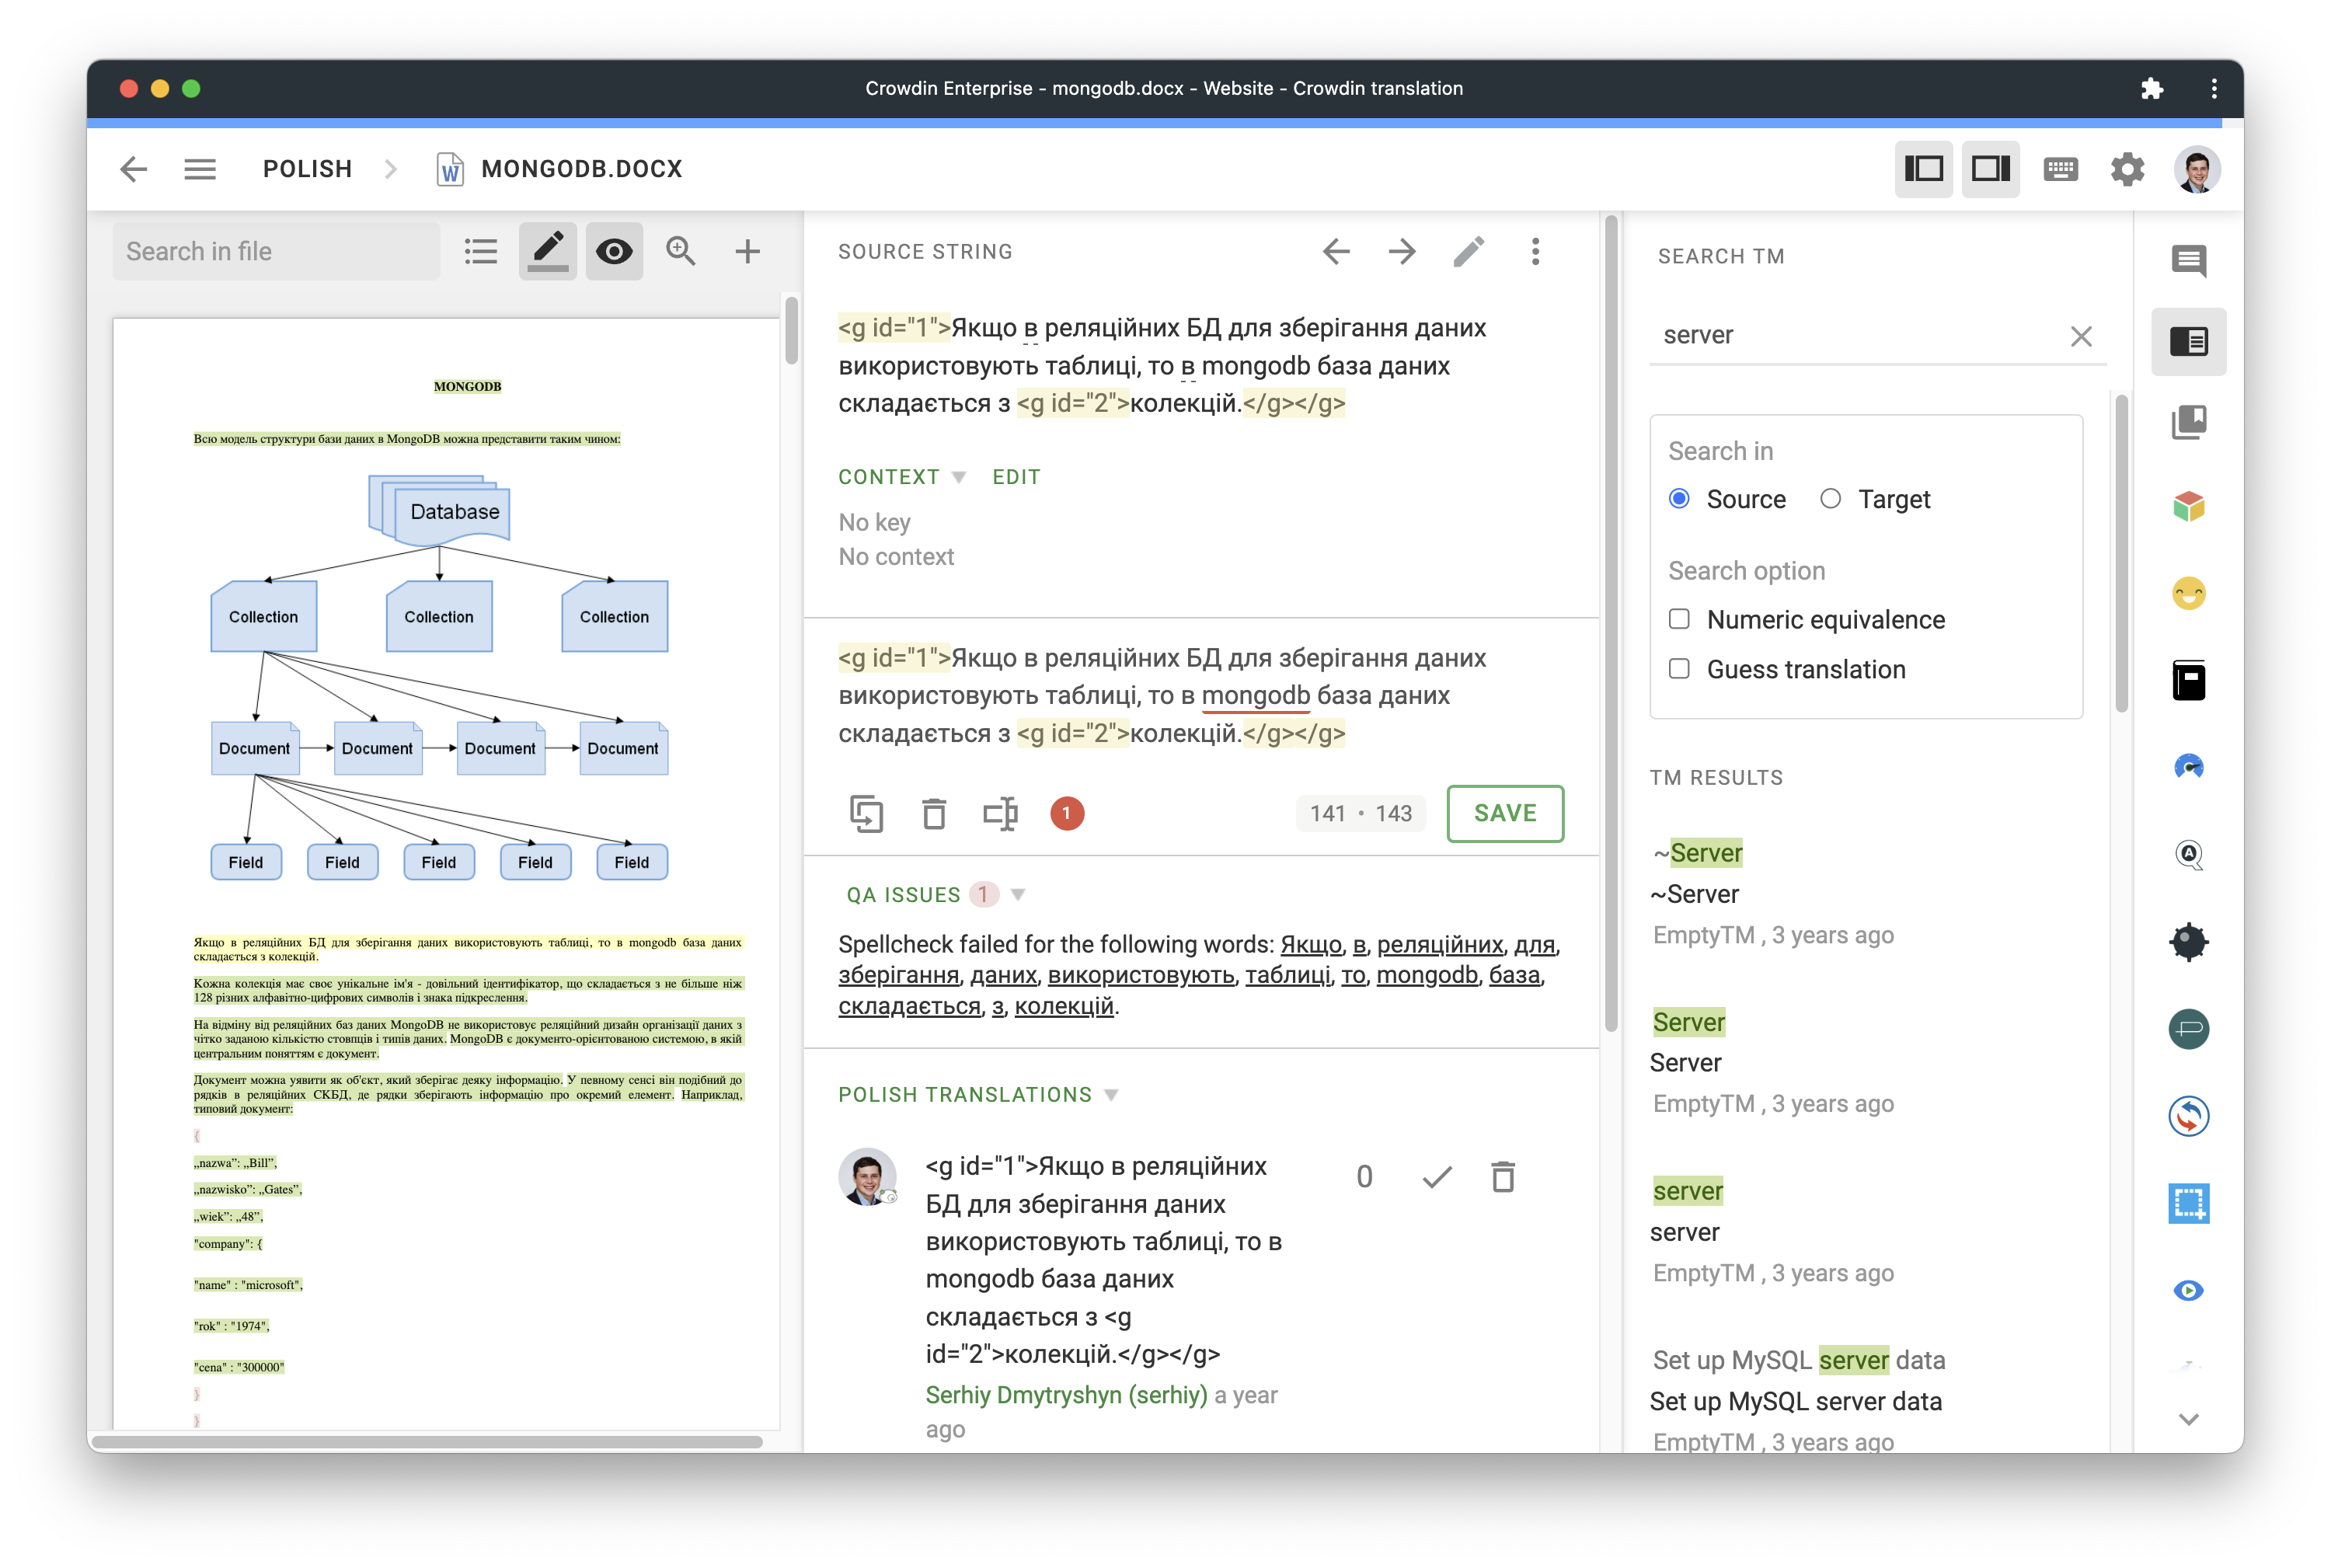
Task: Edit source string pencil icon
Action: (1469, 251)
